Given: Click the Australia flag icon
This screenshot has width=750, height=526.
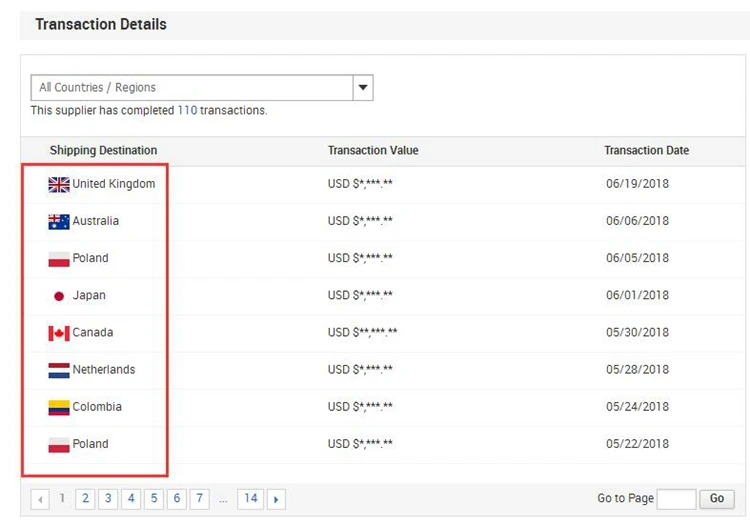Looking at the screenshot, I should (x=58, y=221).
